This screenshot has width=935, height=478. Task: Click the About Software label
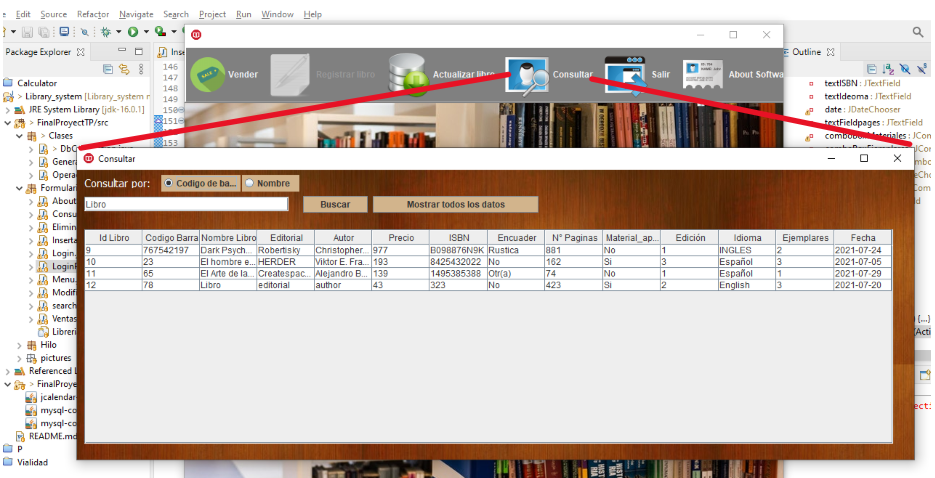click(756, 75)
